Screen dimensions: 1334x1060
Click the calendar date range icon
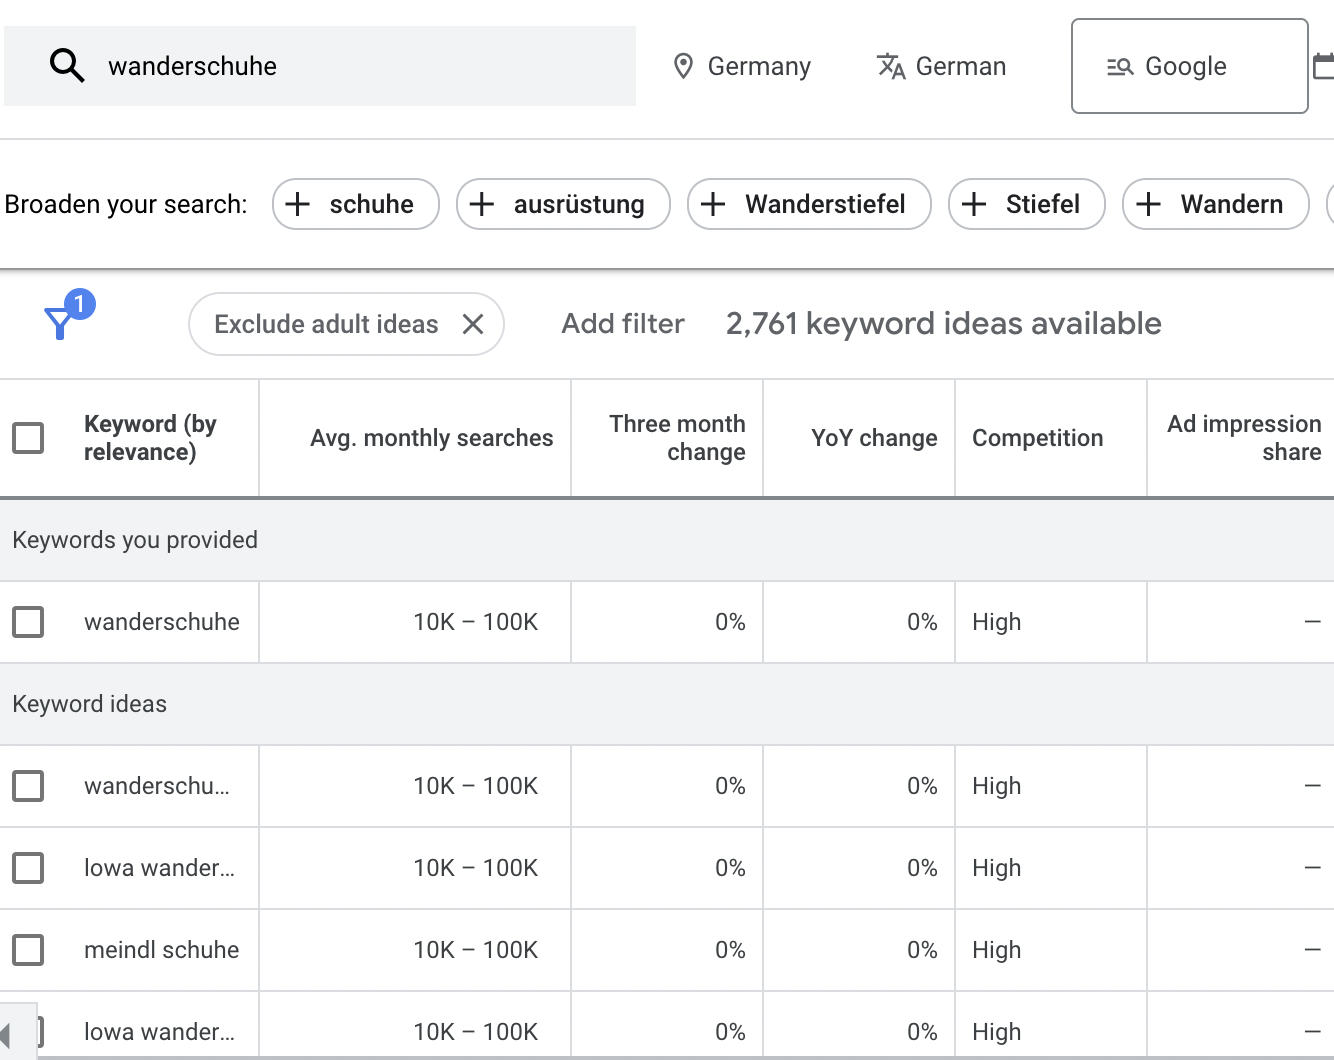point(1323,66)
